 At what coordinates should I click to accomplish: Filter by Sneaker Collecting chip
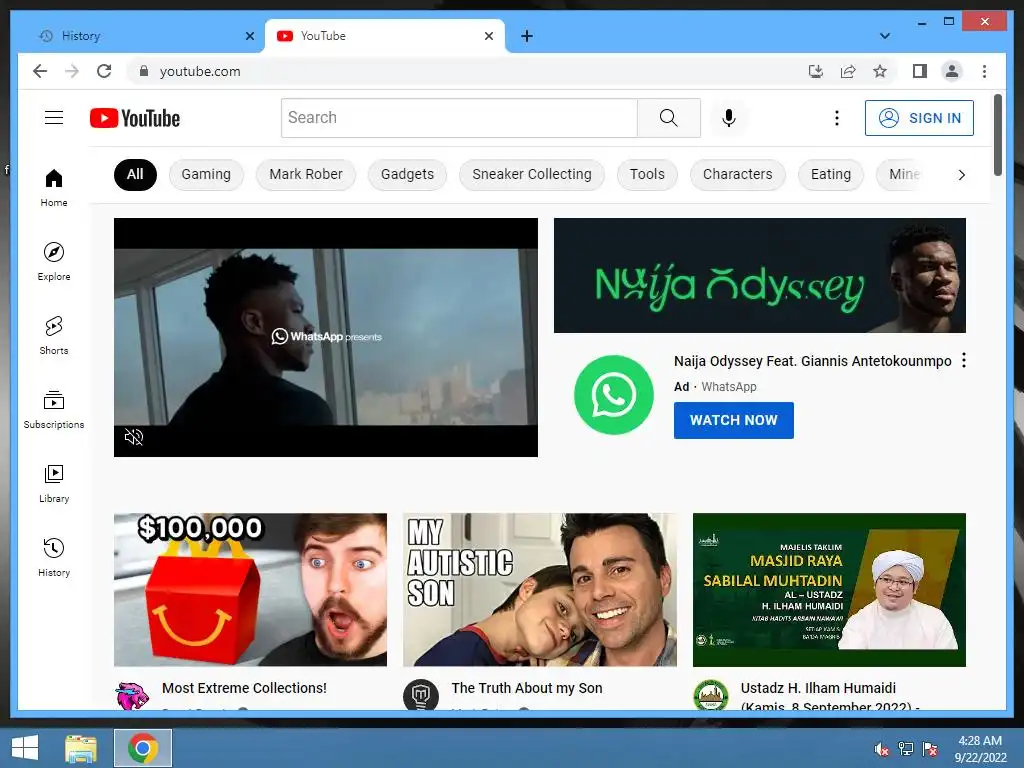pos(532,174)
